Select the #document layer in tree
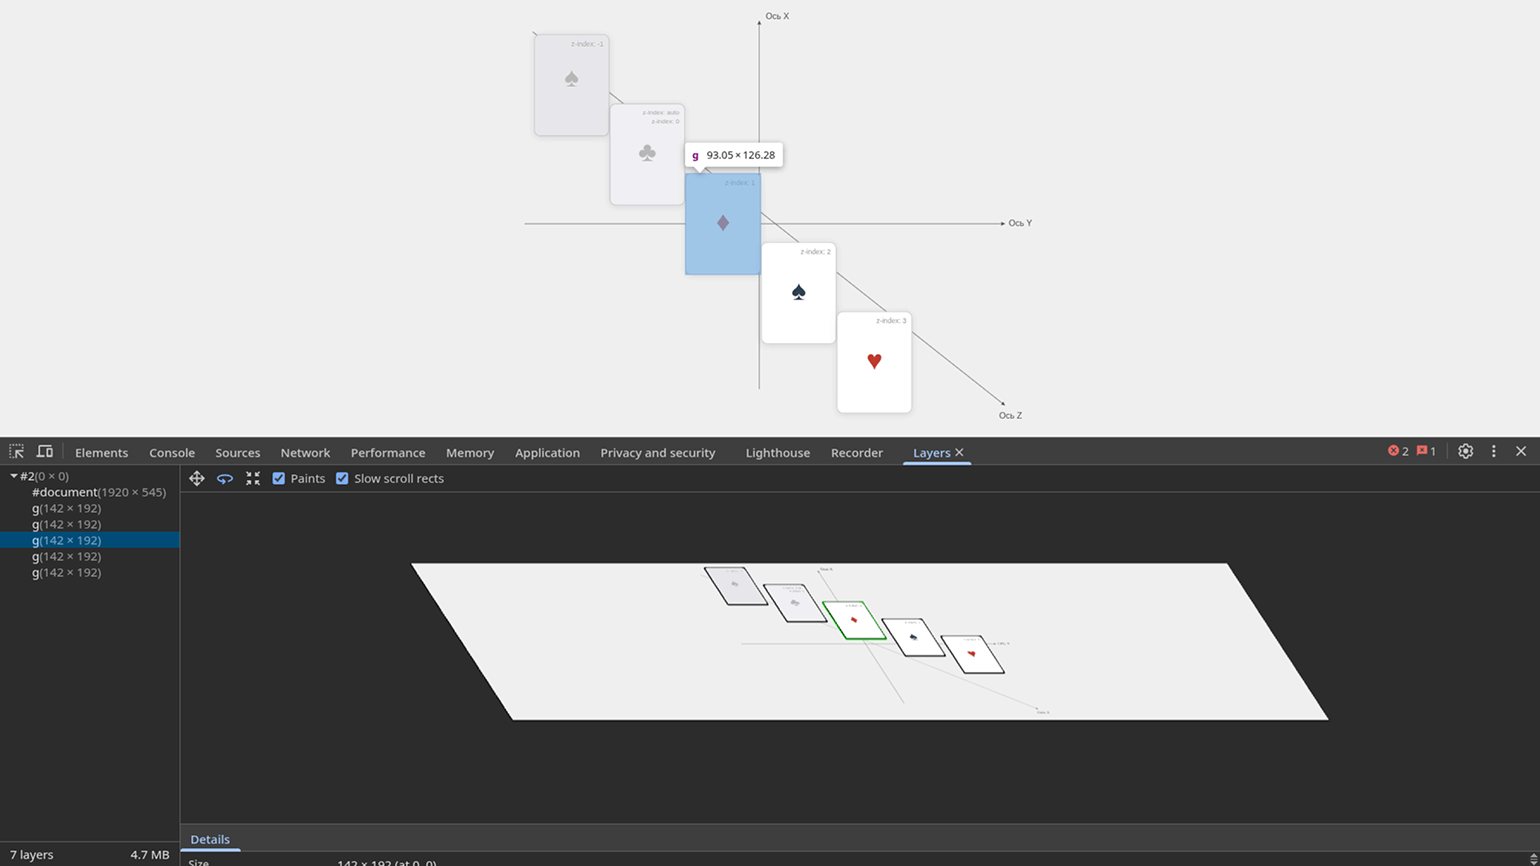Image resolution: width=1540 pixels, height=866 pixels. [98, 492]
